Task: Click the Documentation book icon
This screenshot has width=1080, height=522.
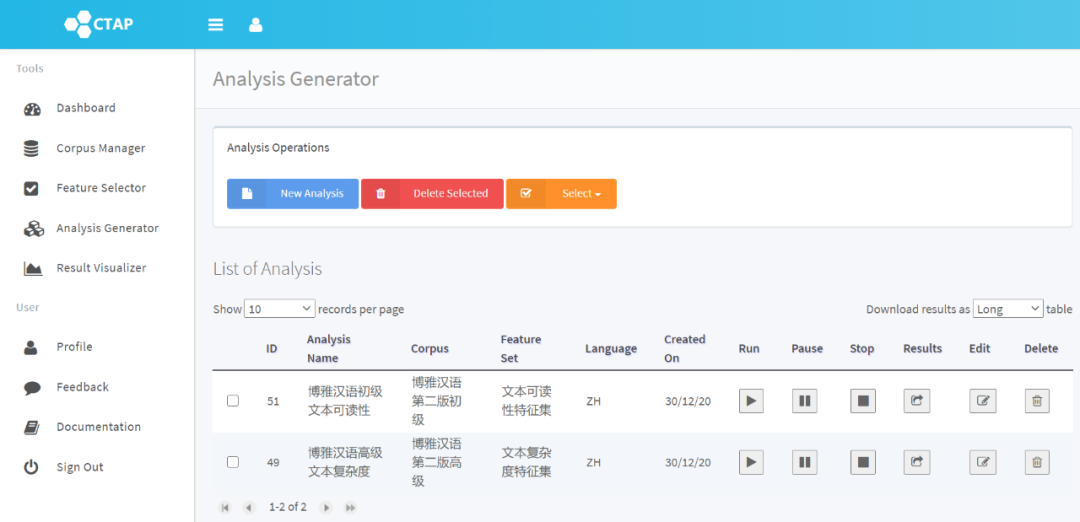Action: click(x=32, y=428)
